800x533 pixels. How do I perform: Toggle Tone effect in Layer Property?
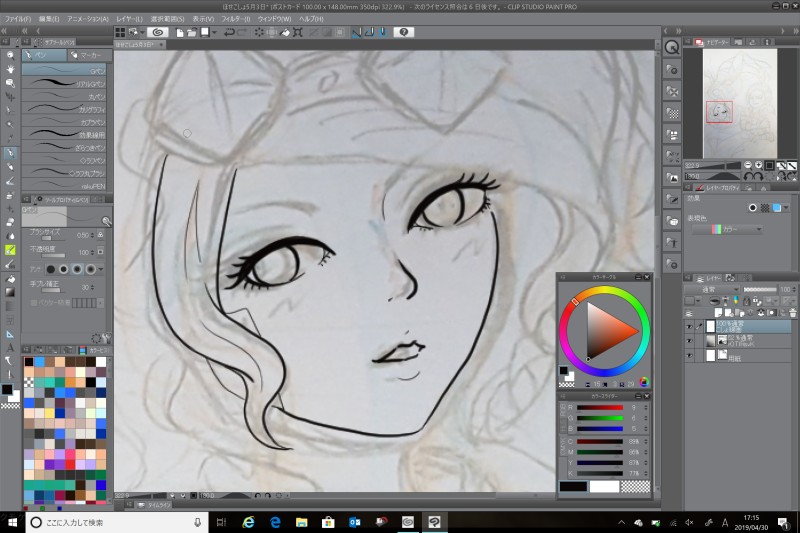[x=765, y=208]
